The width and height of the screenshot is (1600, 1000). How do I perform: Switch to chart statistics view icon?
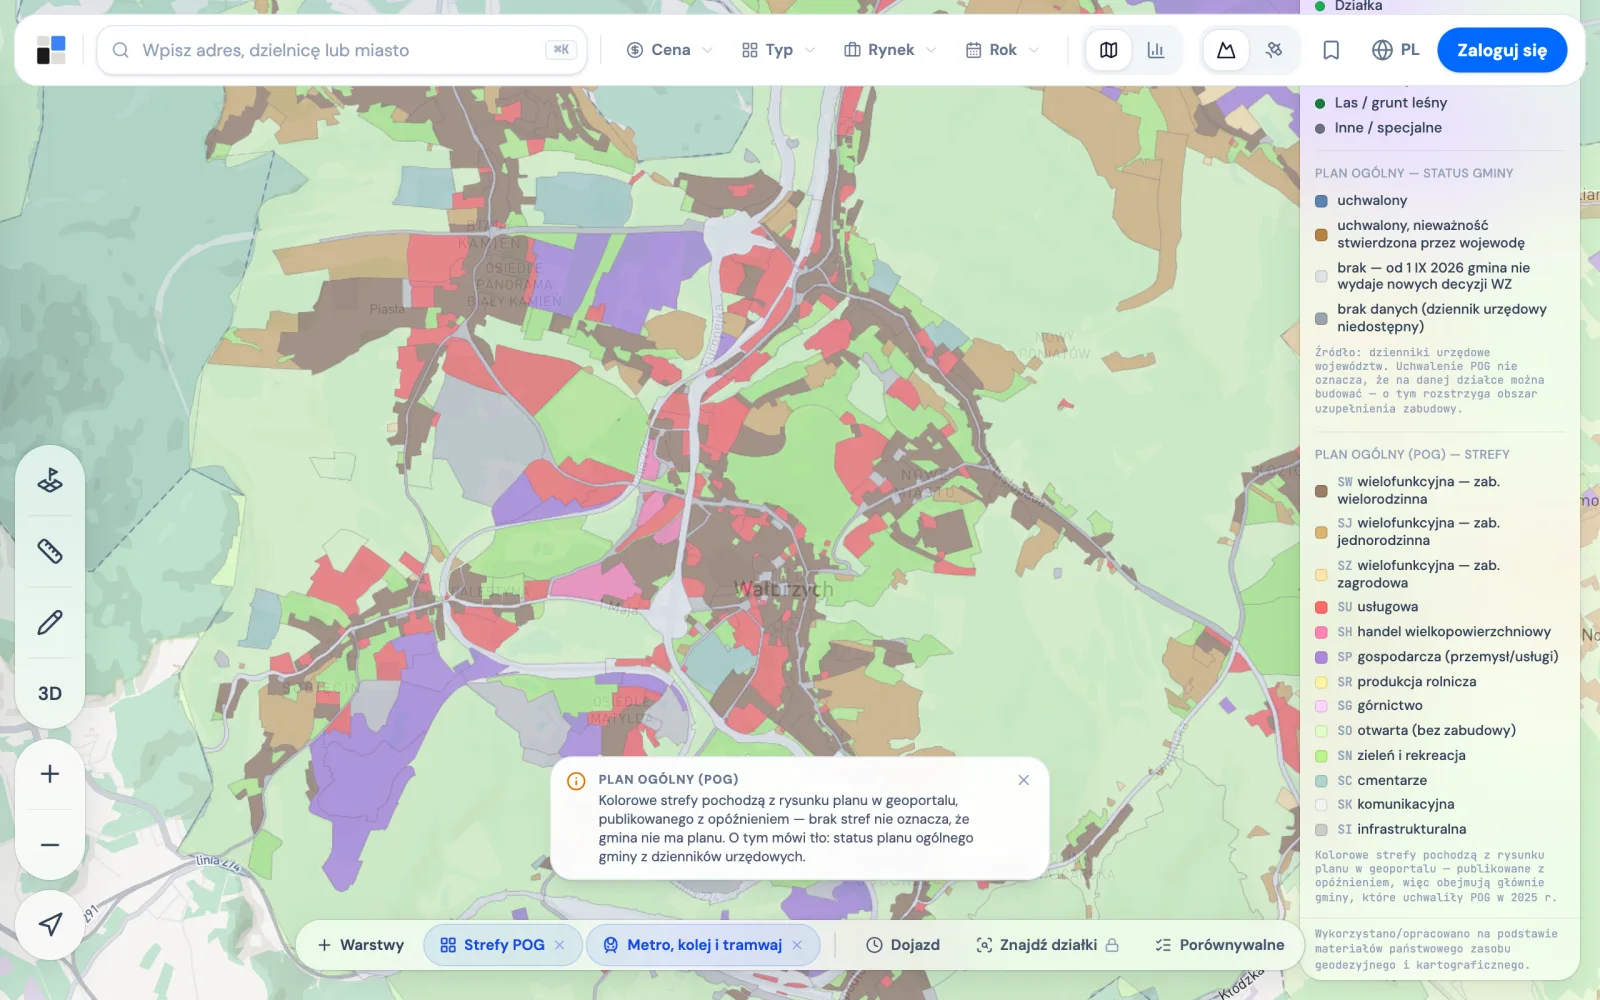coord(1156,50)
